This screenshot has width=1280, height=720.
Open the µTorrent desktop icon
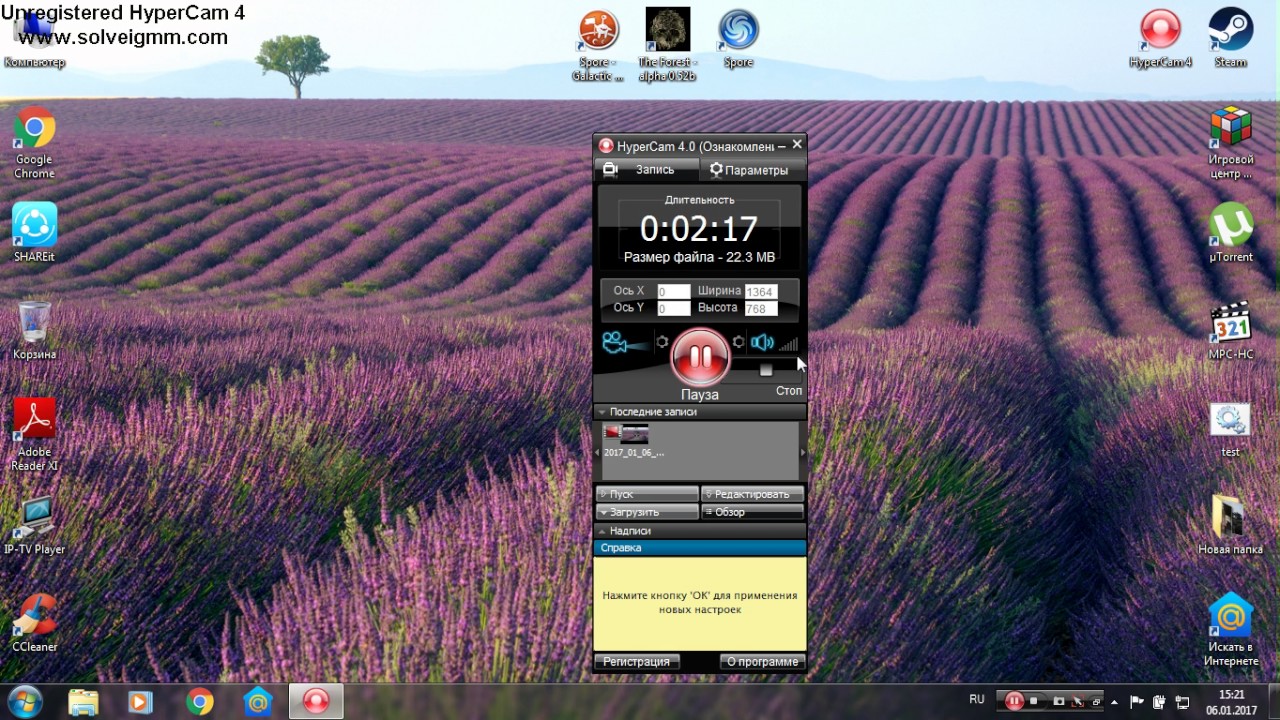1231,233
